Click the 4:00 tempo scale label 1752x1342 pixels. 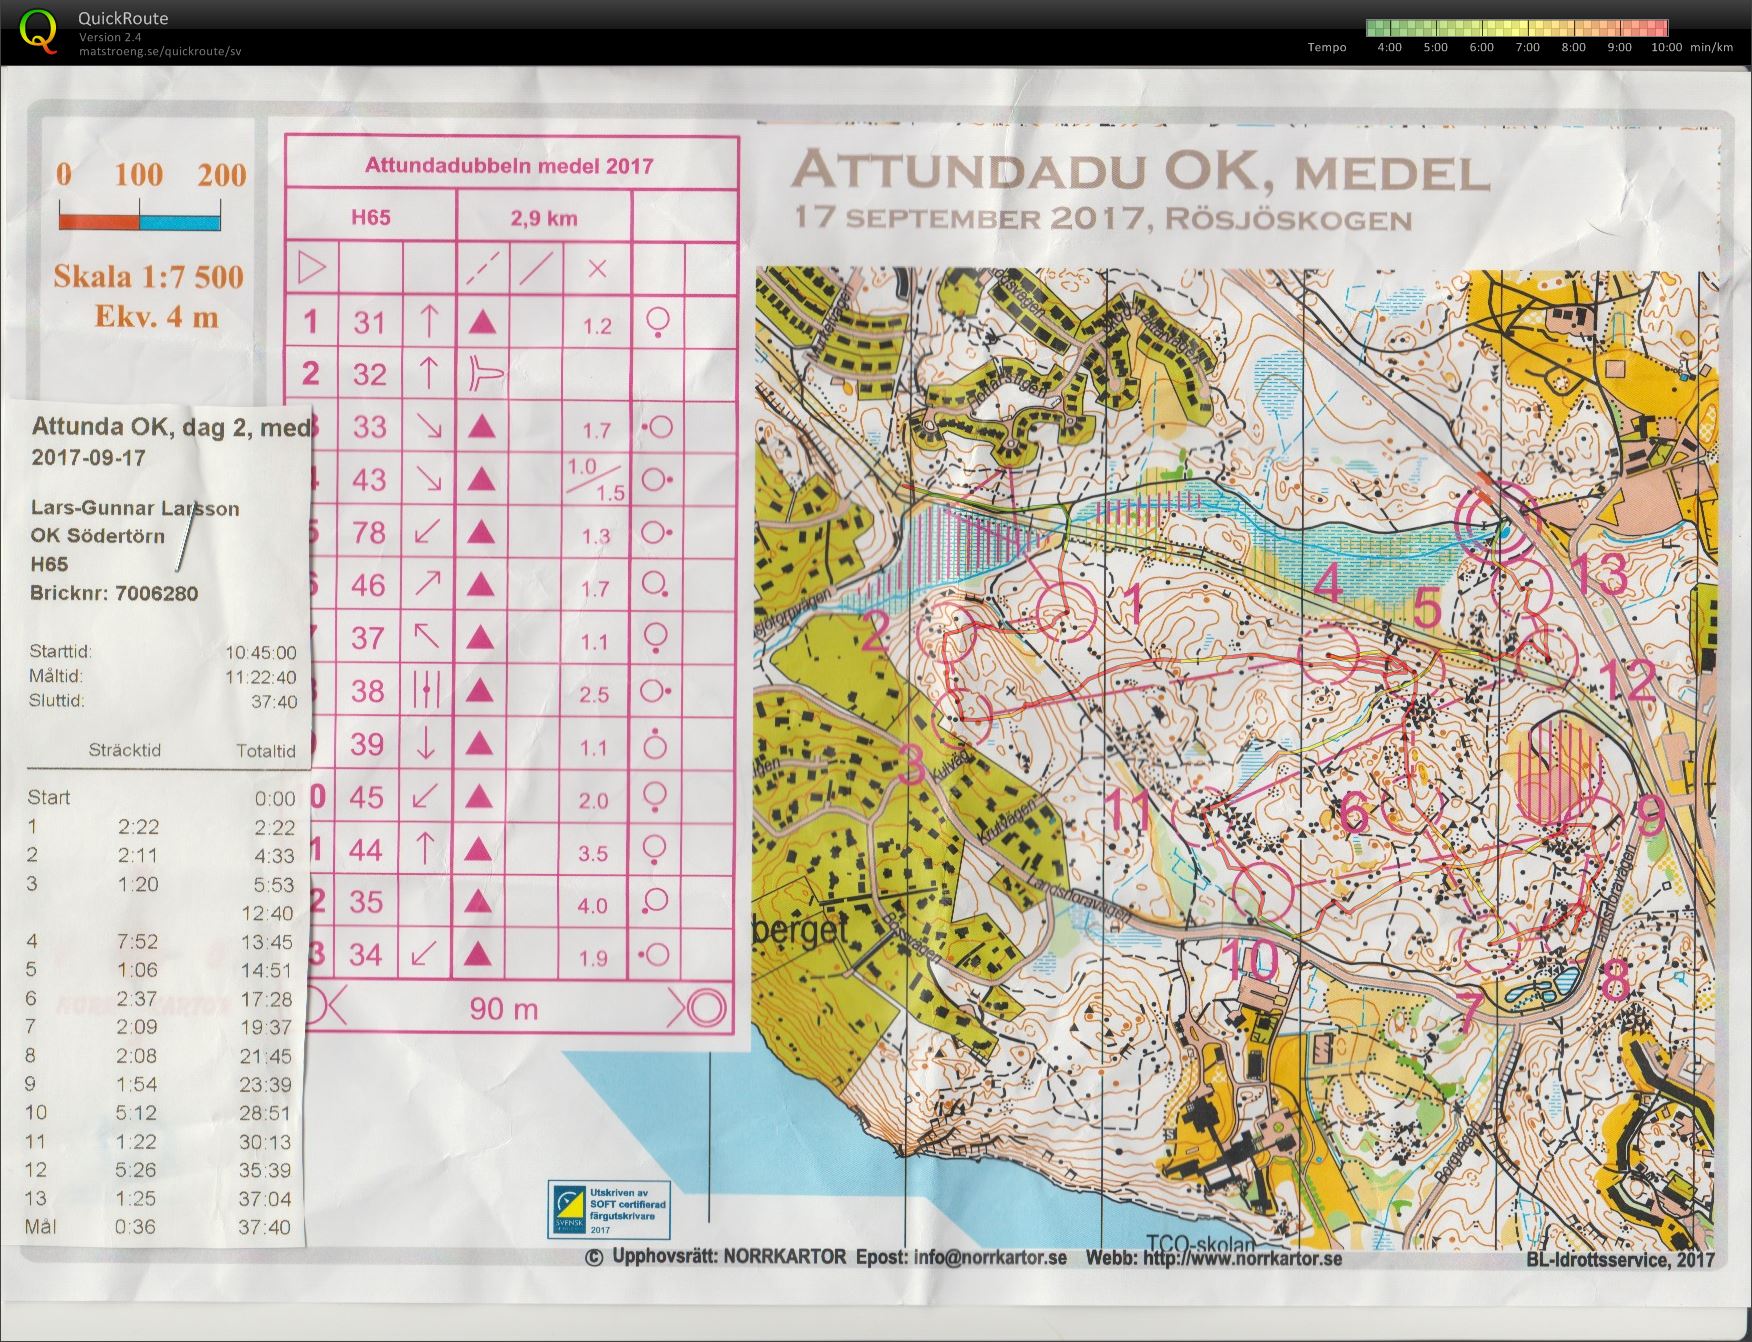tap(1389, 47)
